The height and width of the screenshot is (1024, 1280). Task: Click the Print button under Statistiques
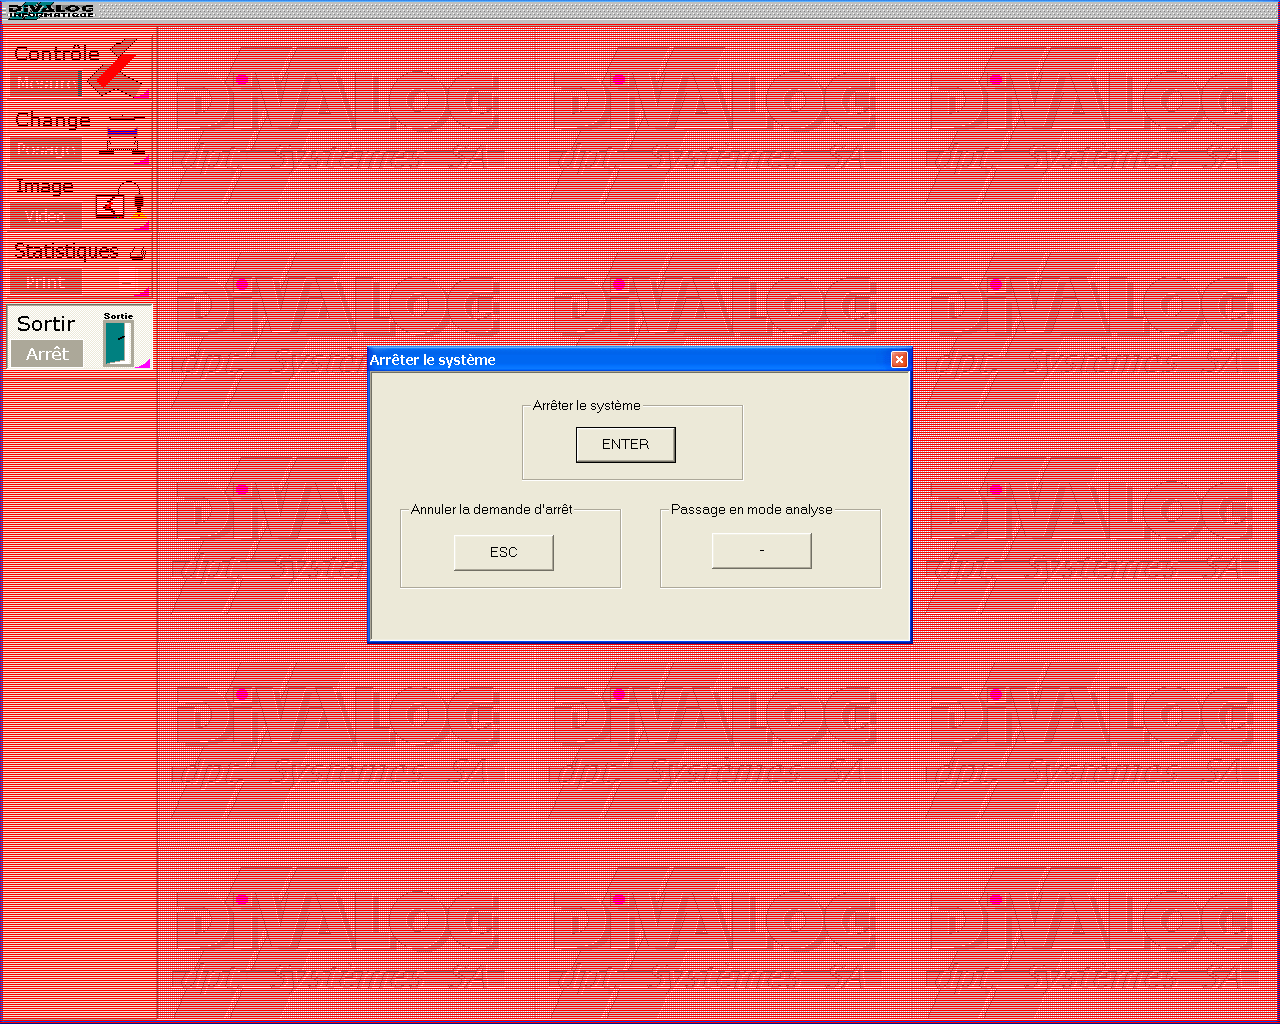point(46,282)
